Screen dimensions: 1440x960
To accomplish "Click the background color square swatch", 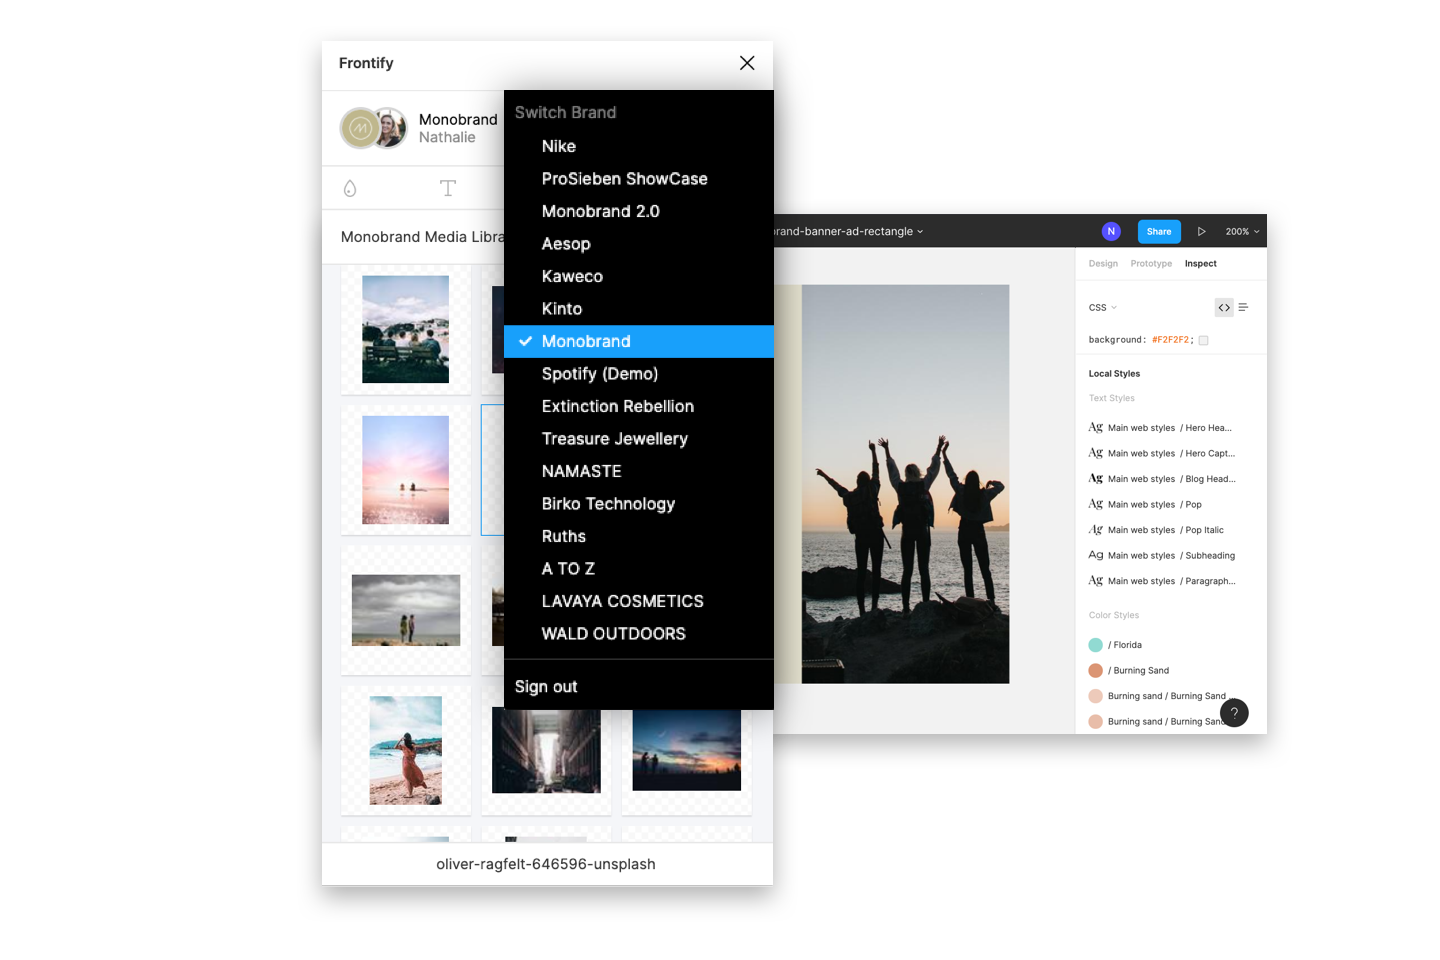I will (1203, 340).
